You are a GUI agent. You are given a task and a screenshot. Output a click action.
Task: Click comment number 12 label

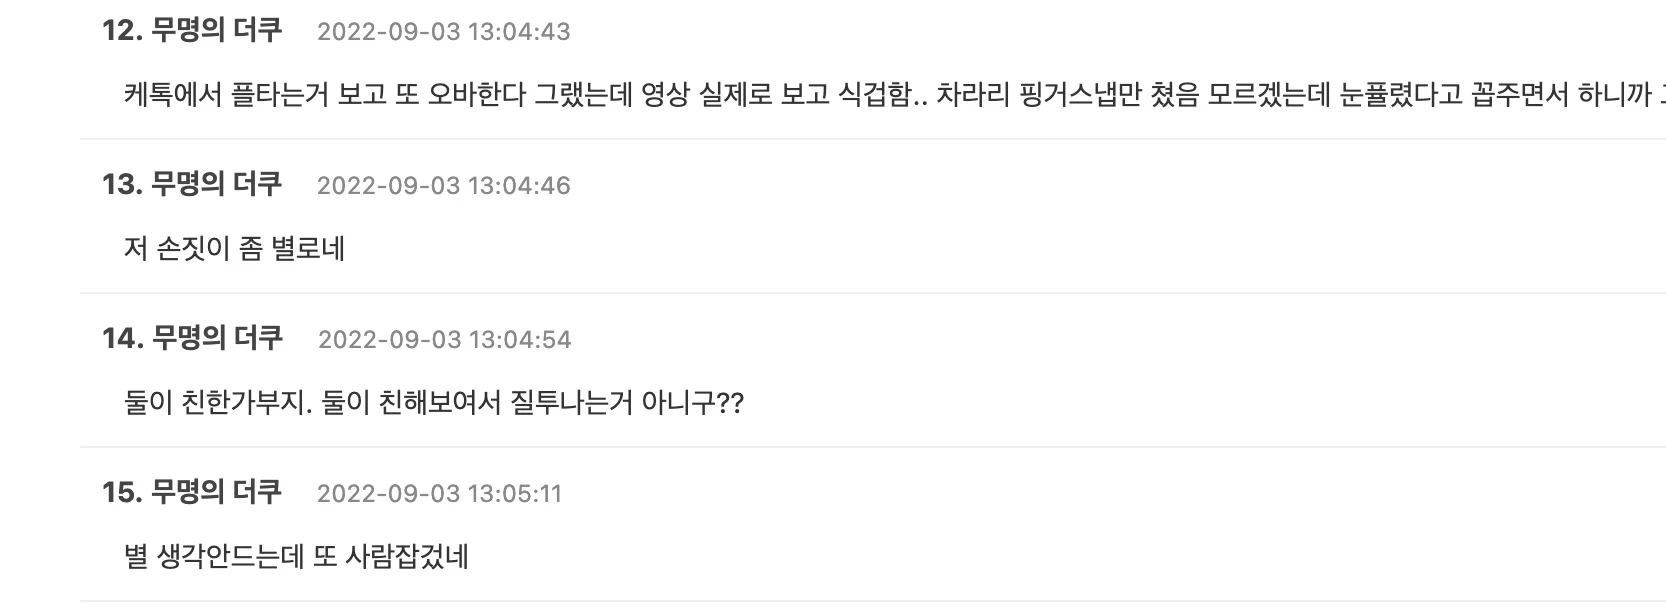click(122, 31)
